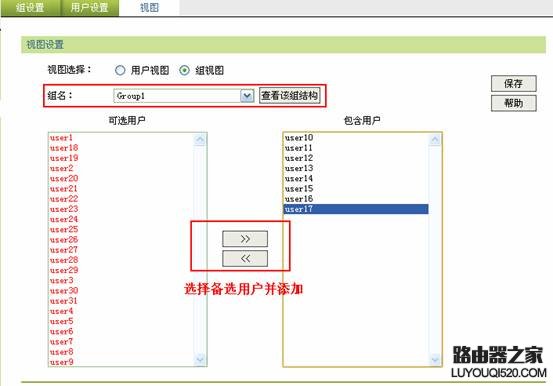Select user9 in available users list
This screenshot has height=386, width=553.
[122, 363]
